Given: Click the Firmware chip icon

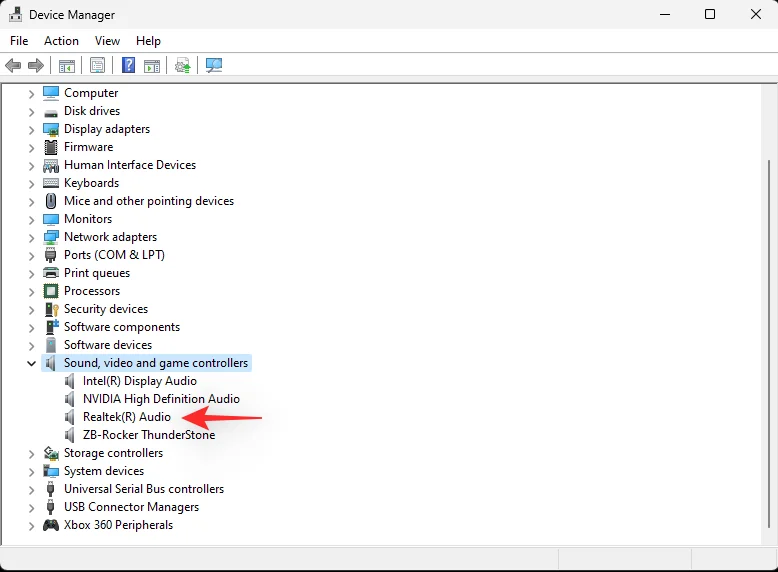Looking at the screenshot, I should pyautogui.click(x=51, y=147).
